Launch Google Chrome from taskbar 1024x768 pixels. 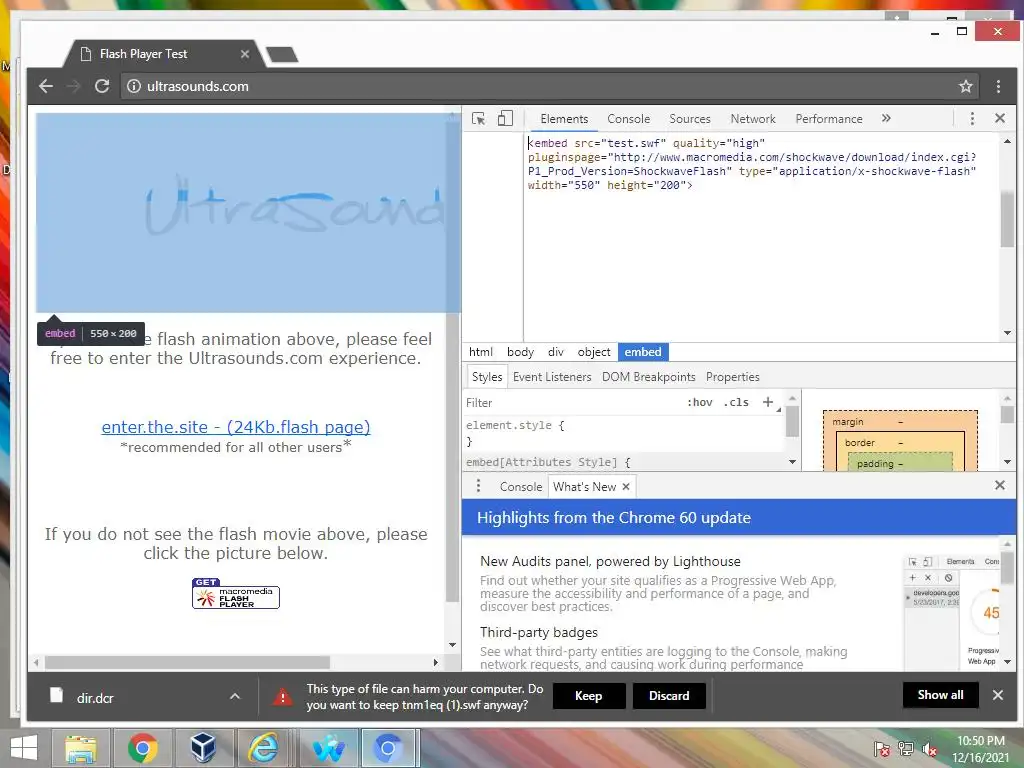pyautogui.click(x=142, y=748)
